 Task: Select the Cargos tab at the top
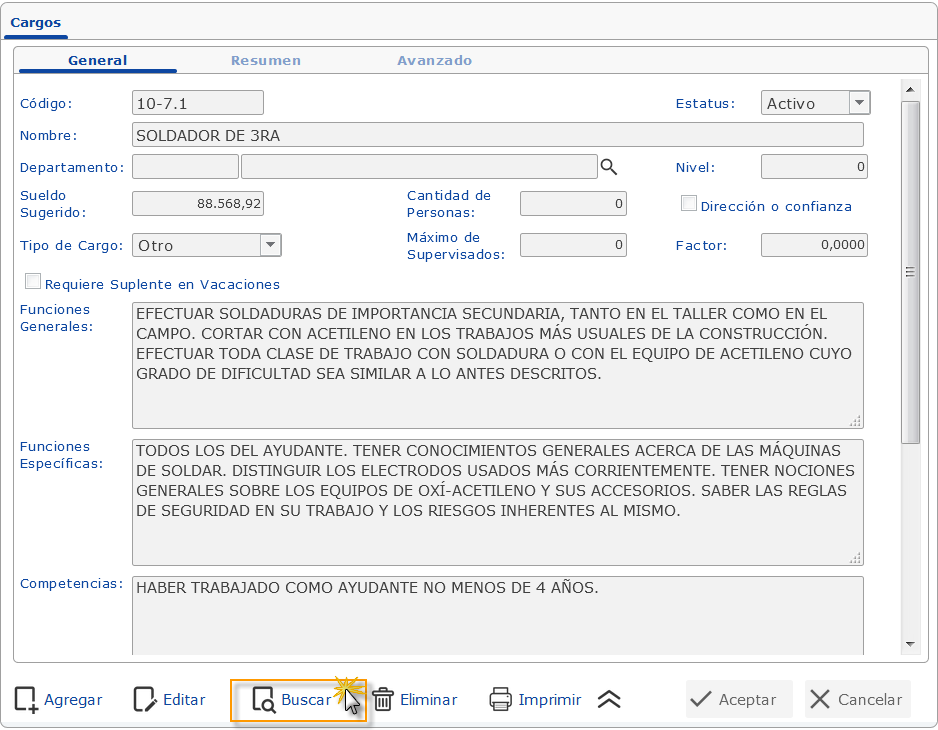(x=35, y=22)
